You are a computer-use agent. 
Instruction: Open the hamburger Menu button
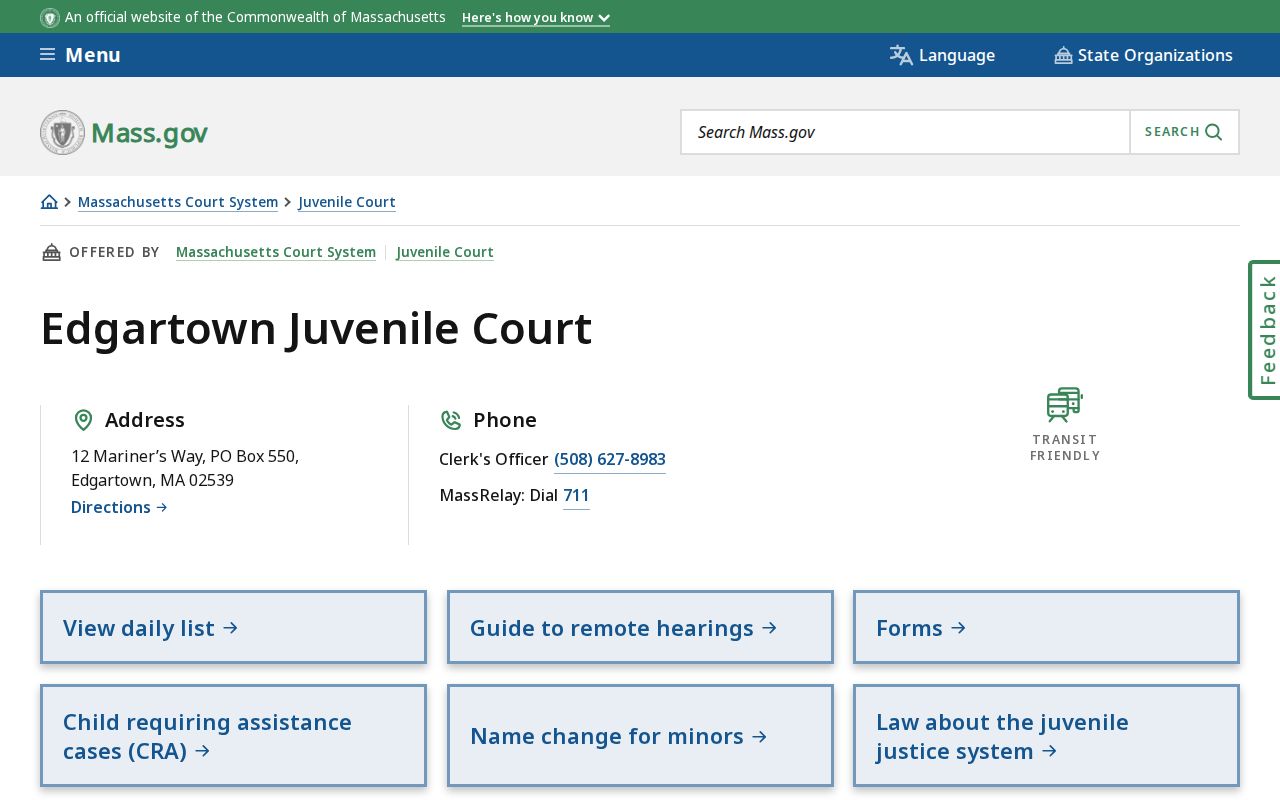click(x=80, y=55)
